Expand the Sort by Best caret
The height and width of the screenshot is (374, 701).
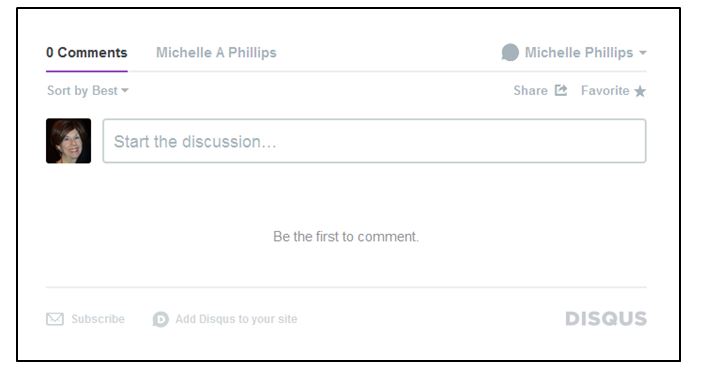(125, 90)
